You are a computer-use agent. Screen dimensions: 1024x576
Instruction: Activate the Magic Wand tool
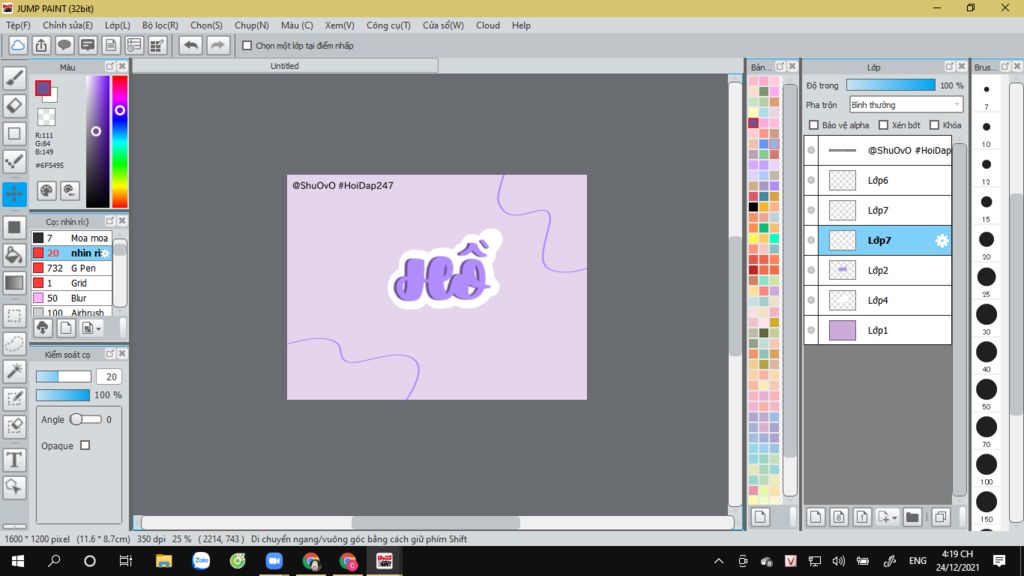click(14, 371)
